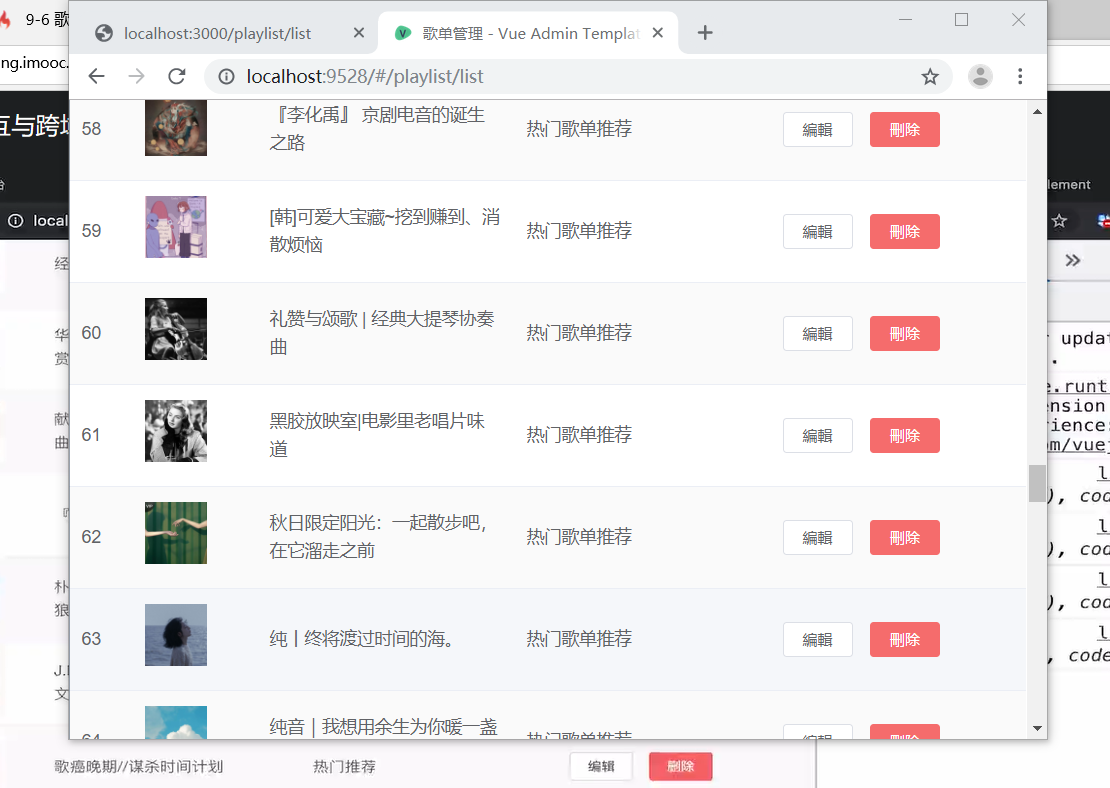1110x788 pixels.
Task: Delete playlist row 62
Action: click(905, 537)
